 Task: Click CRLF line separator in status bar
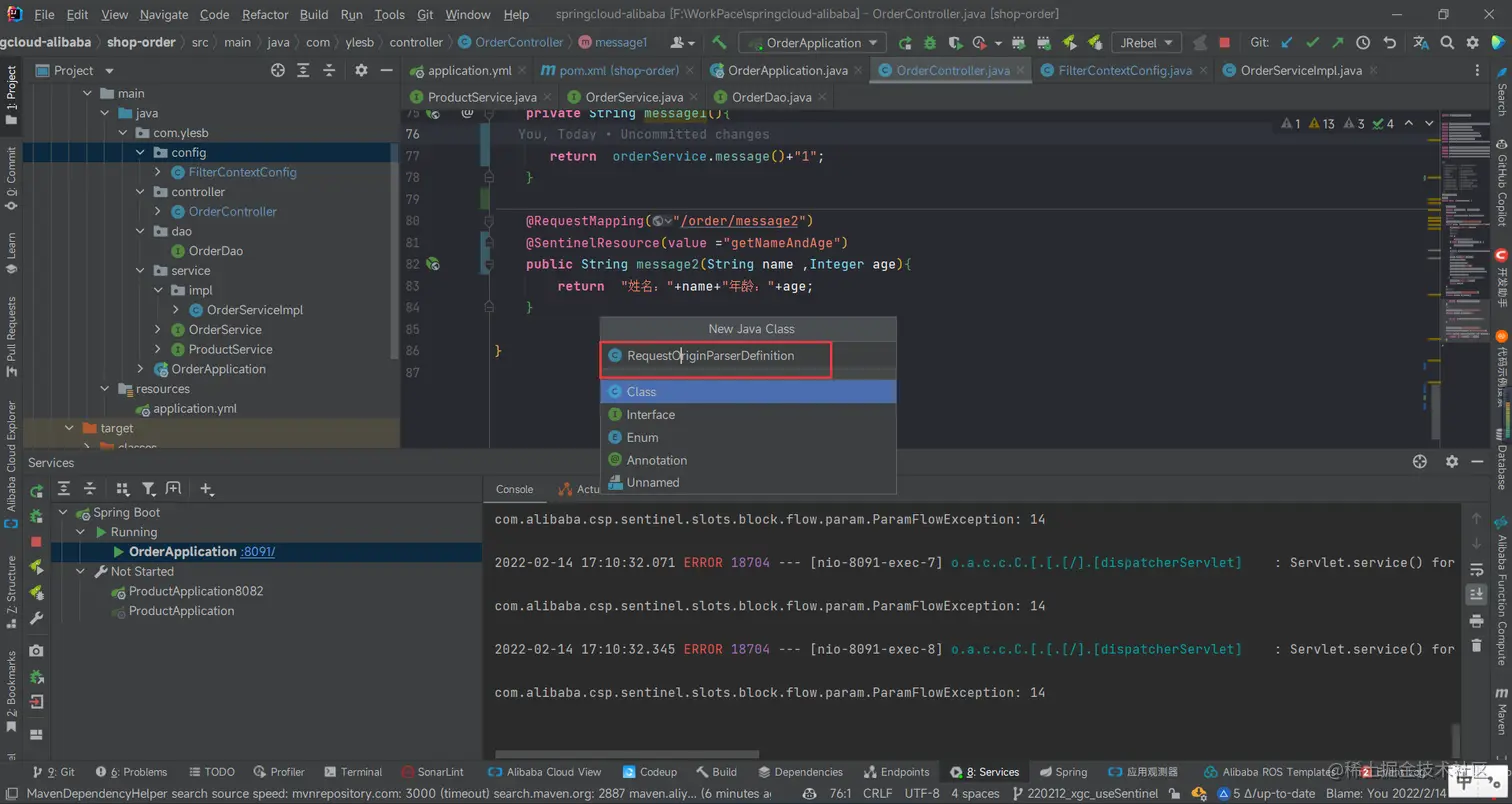pyautogui.click(x=877, y=793)
